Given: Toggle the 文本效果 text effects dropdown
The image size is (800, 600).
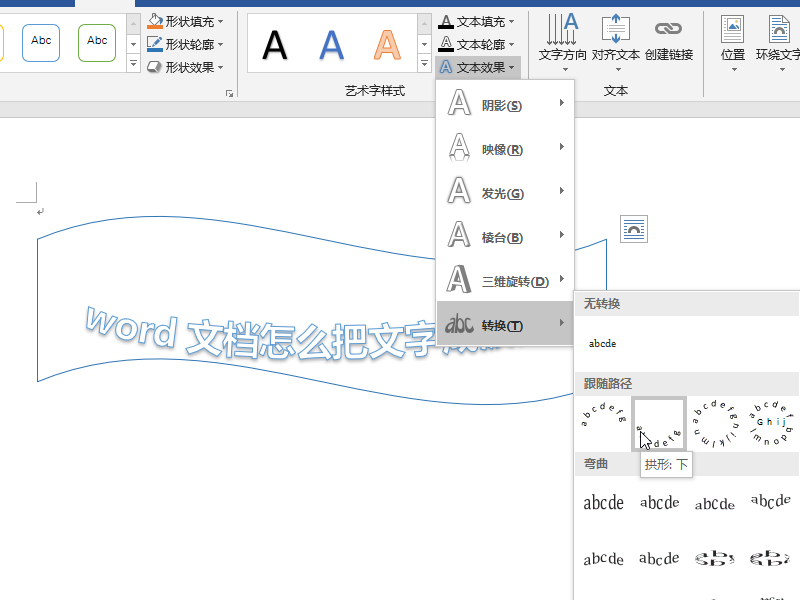Looking at the screenshot, I should (x=477, y=67).
